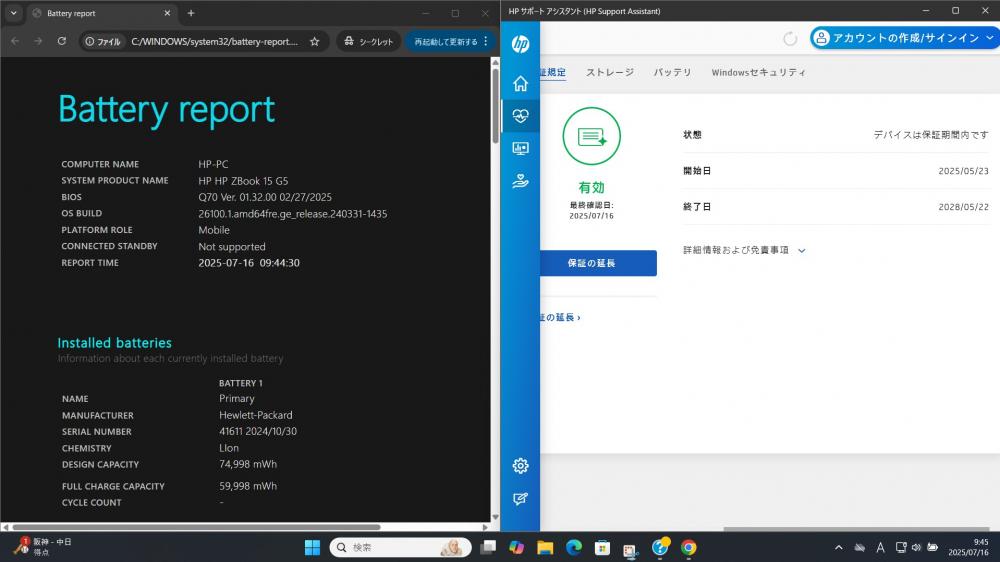The image size is (1000, 562).
Task: Open a new Chrome tab with the plus button
Action: point(191,13)
